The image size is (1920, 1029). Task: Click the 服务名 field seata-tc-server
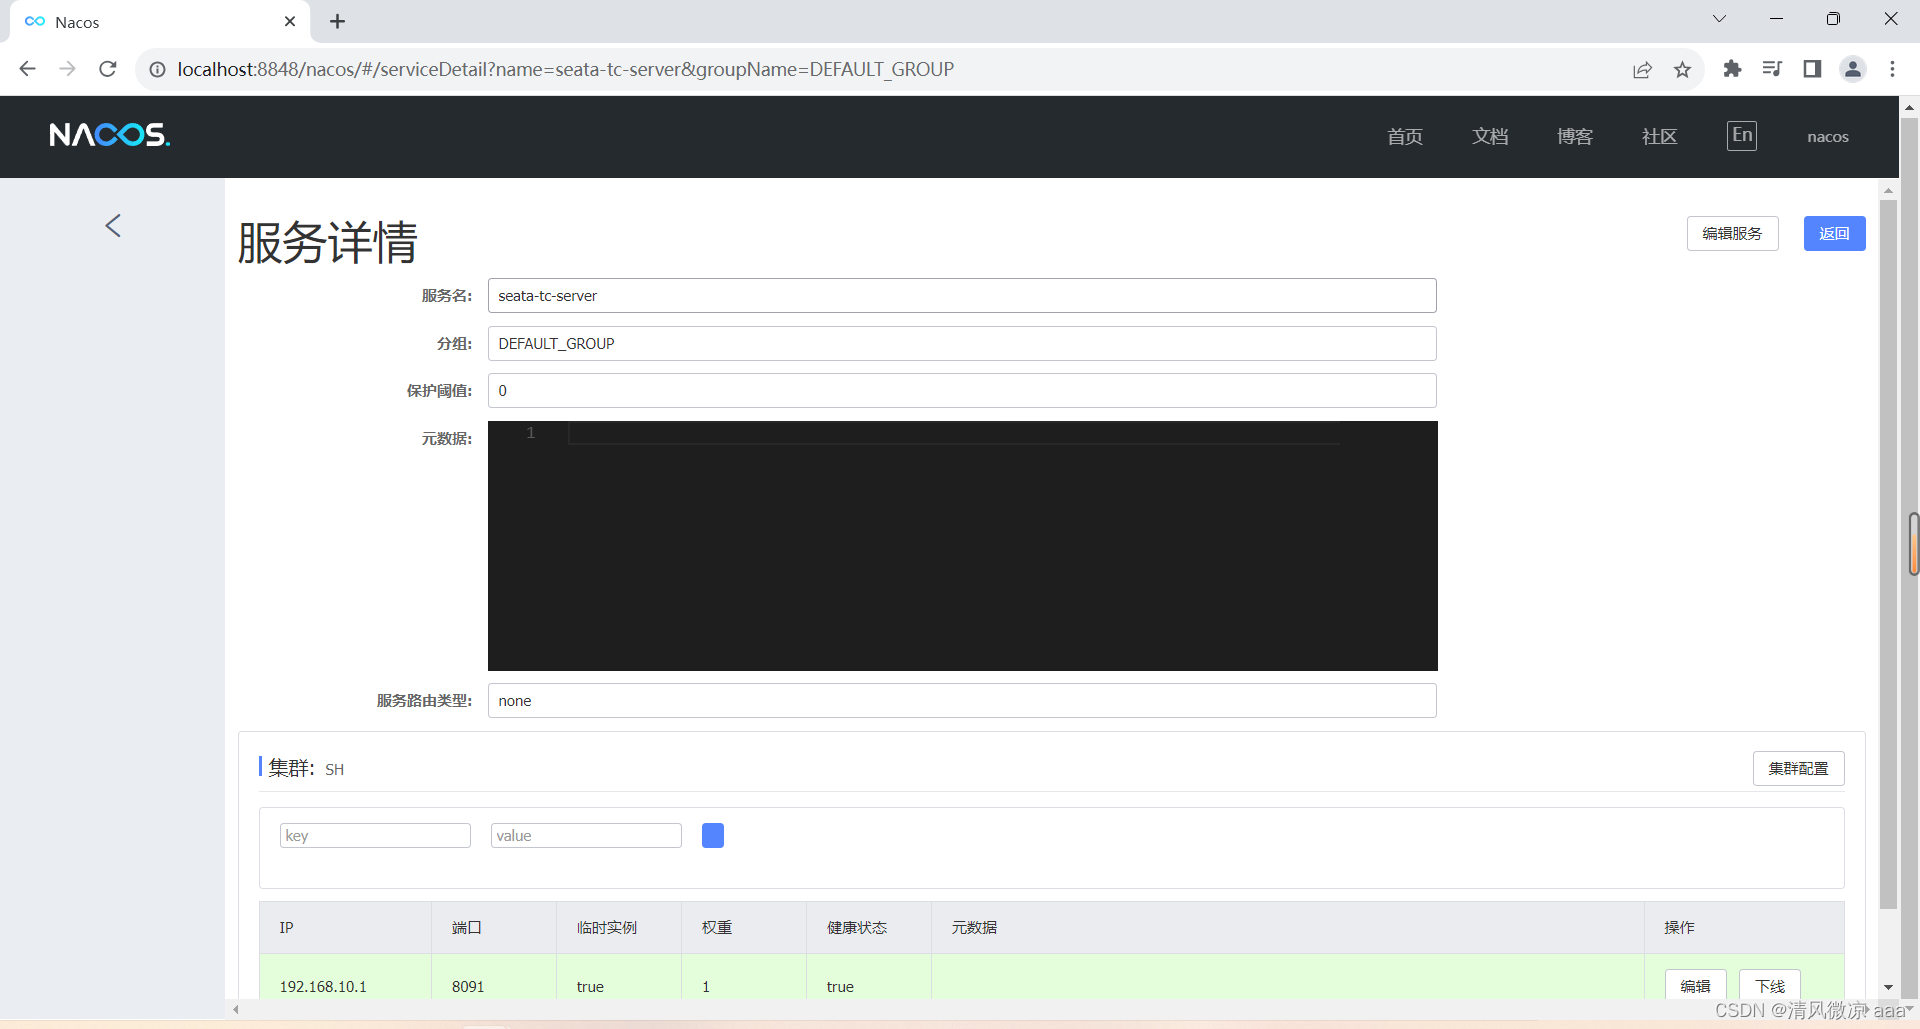tap(962, 295)
